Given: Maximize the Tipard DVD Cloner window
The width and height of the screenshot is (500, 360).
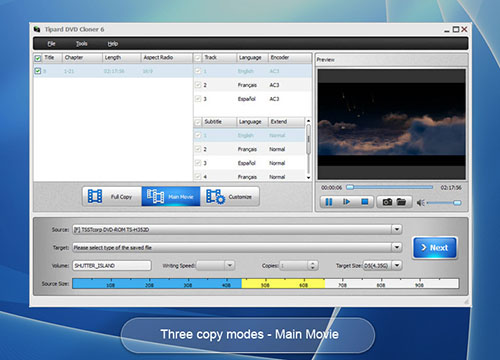Looking at the screenshot, I should [x=456, y=29].
